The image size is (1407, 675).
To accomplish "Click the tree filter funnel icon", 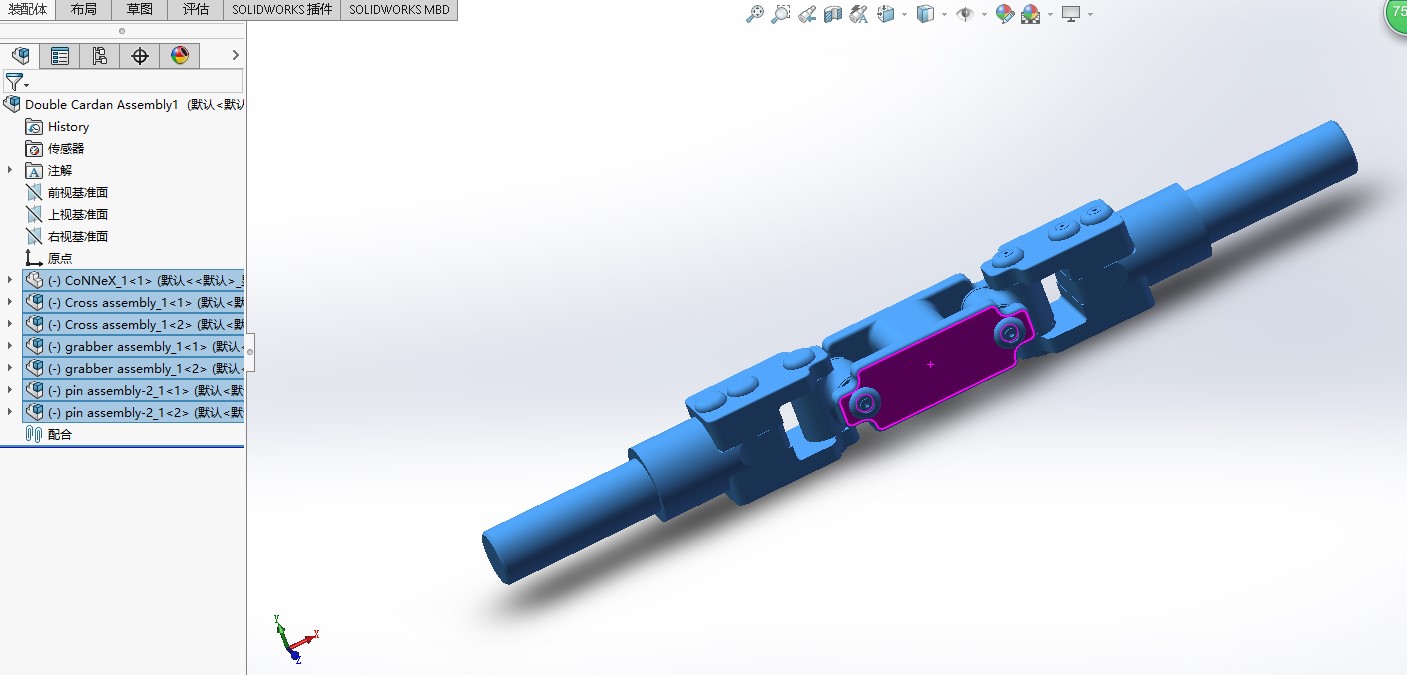I will 16,82.
